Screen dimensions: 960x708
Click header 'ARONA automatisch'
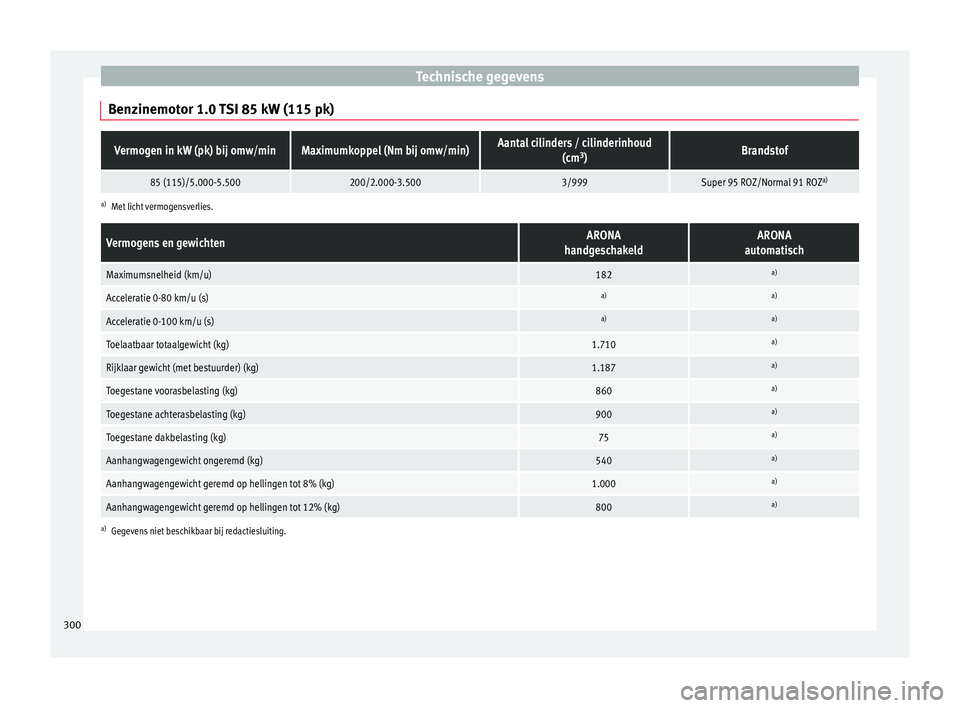pos(774,243)
